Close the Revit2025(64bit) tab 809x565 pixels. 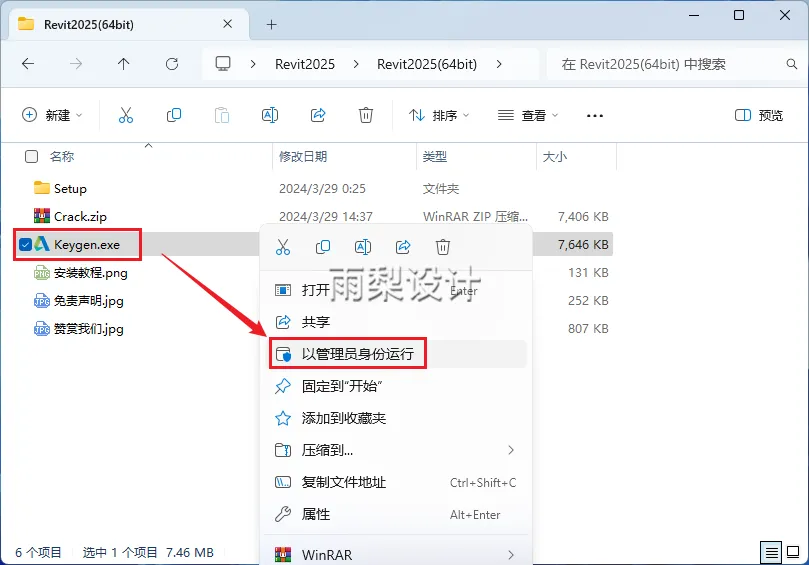[x=228, y=24]
